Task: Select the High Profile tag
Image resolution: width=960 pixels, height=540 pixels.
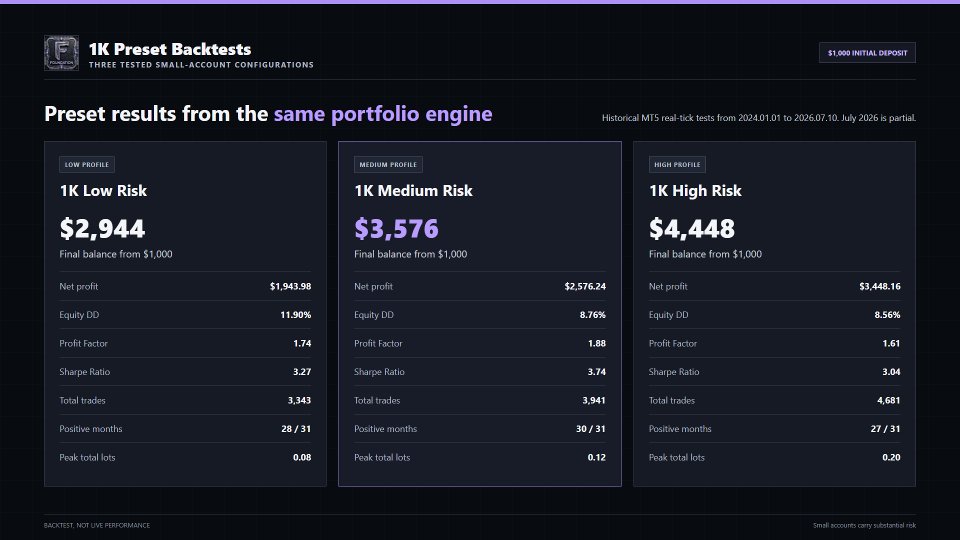Action: point(677,164)
